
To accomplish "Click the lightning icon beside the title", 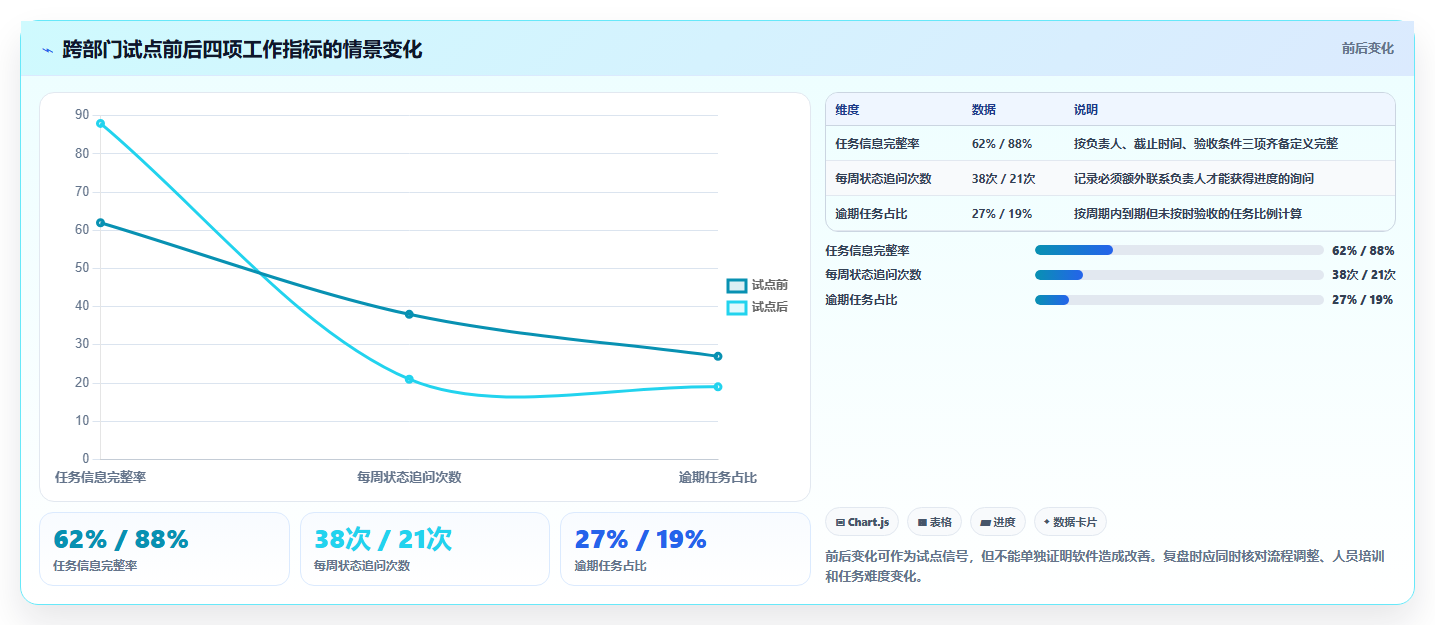I will pos(47,50).
